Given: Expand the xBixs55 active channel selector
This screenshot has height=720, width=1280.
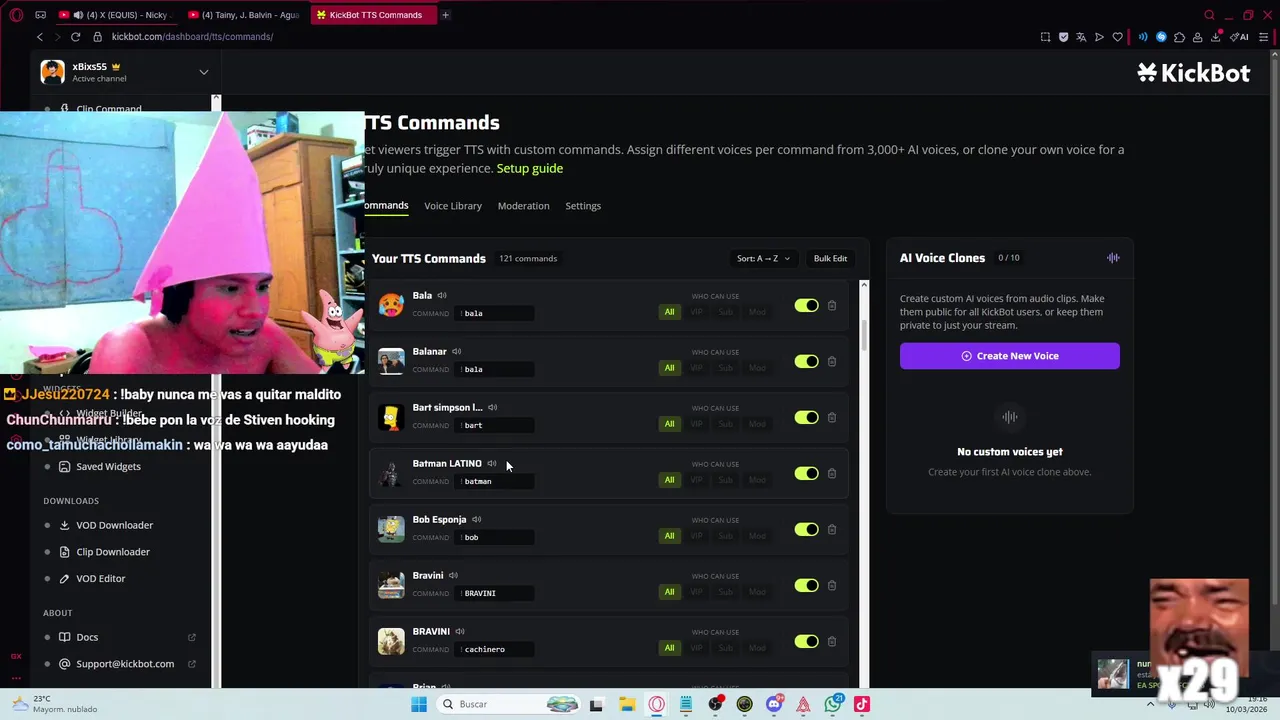Looking at the screenshot, I should 203,72.
